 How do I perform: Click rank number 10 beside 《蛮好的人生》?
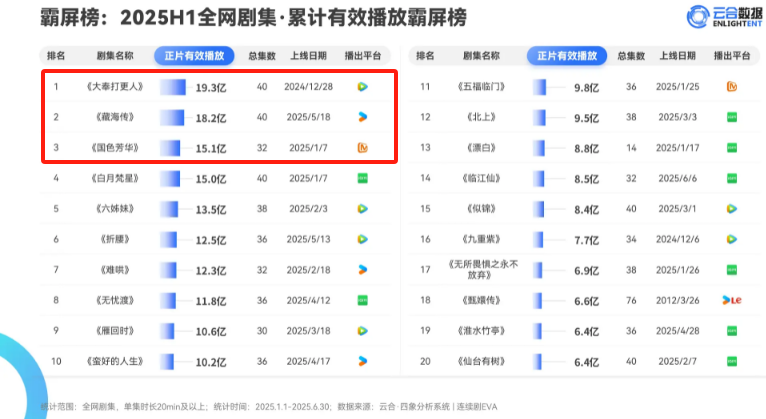point(56,361)
